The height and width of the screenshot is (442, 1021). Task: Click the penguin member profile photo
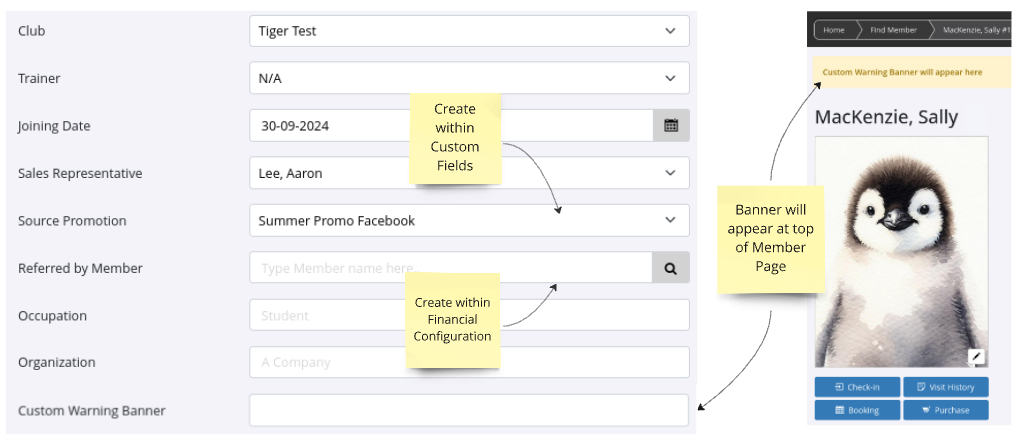[x=901, y=250]
